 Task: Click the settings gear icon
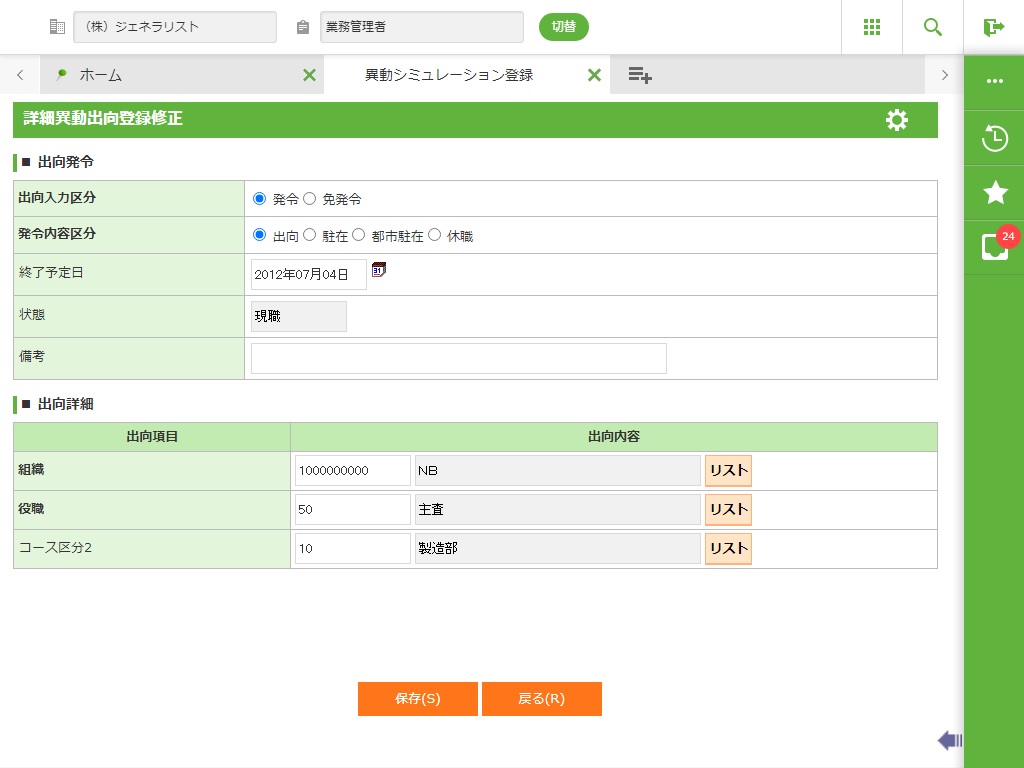897,120
